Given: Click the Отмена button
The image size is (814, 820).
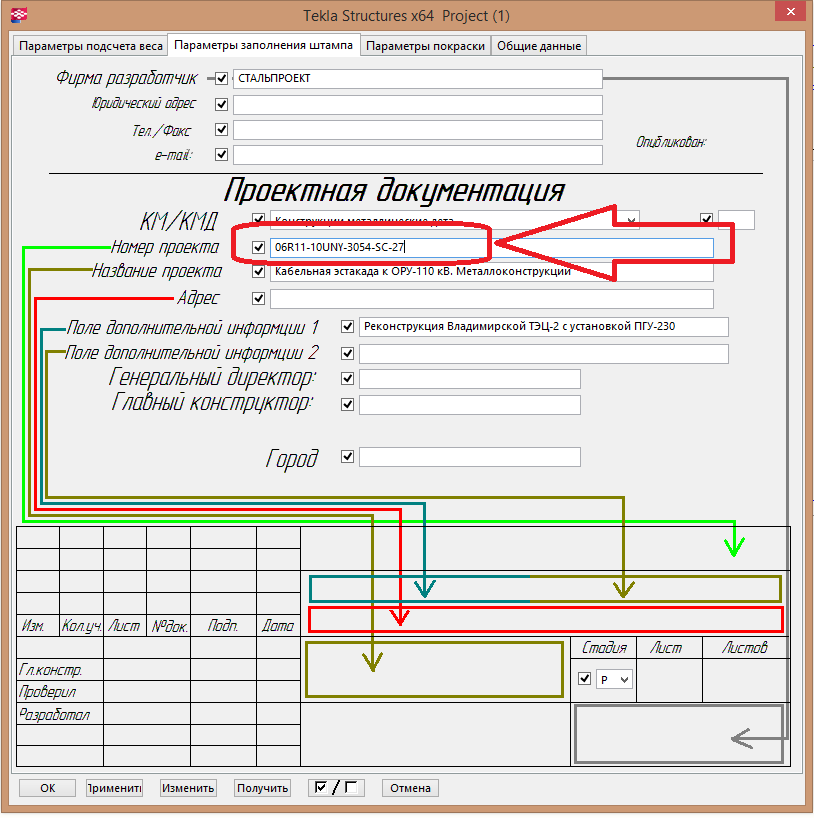Looking at the screenshot, I should 410,788.
